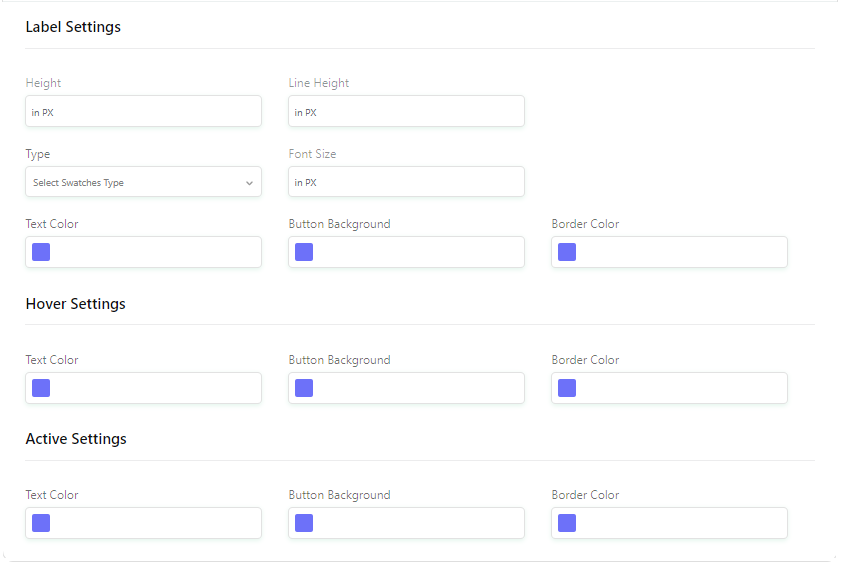Open Label Settings Border Color swatch

tap(567, 252)
